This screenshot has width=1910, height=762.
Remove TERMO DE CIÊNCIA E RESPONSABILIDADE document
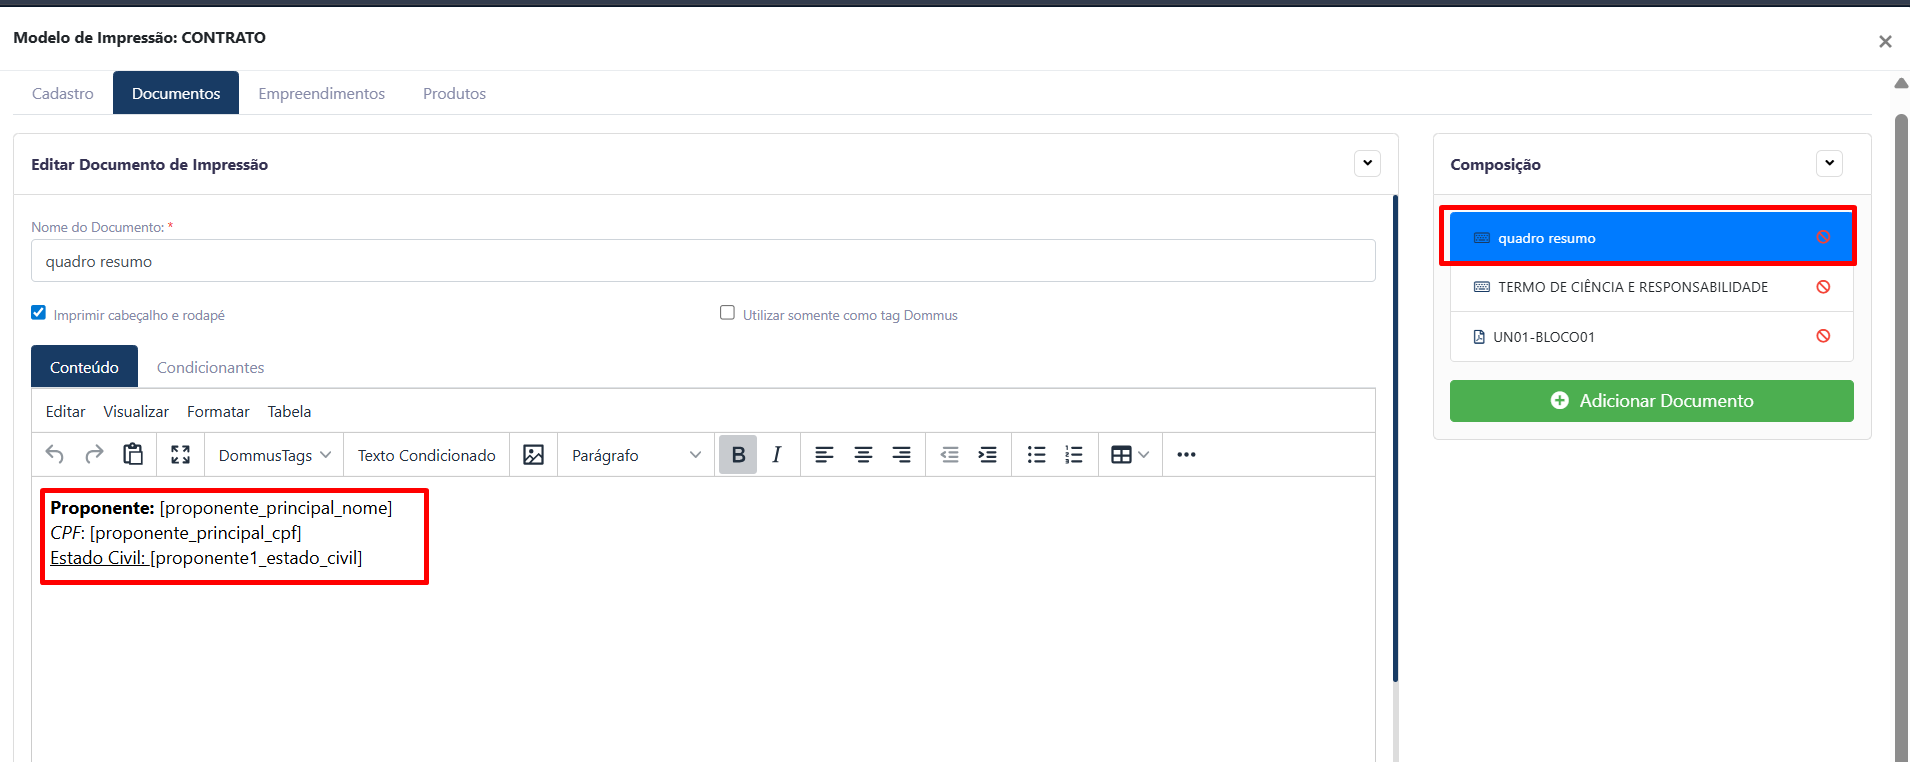coord(1823,287)
